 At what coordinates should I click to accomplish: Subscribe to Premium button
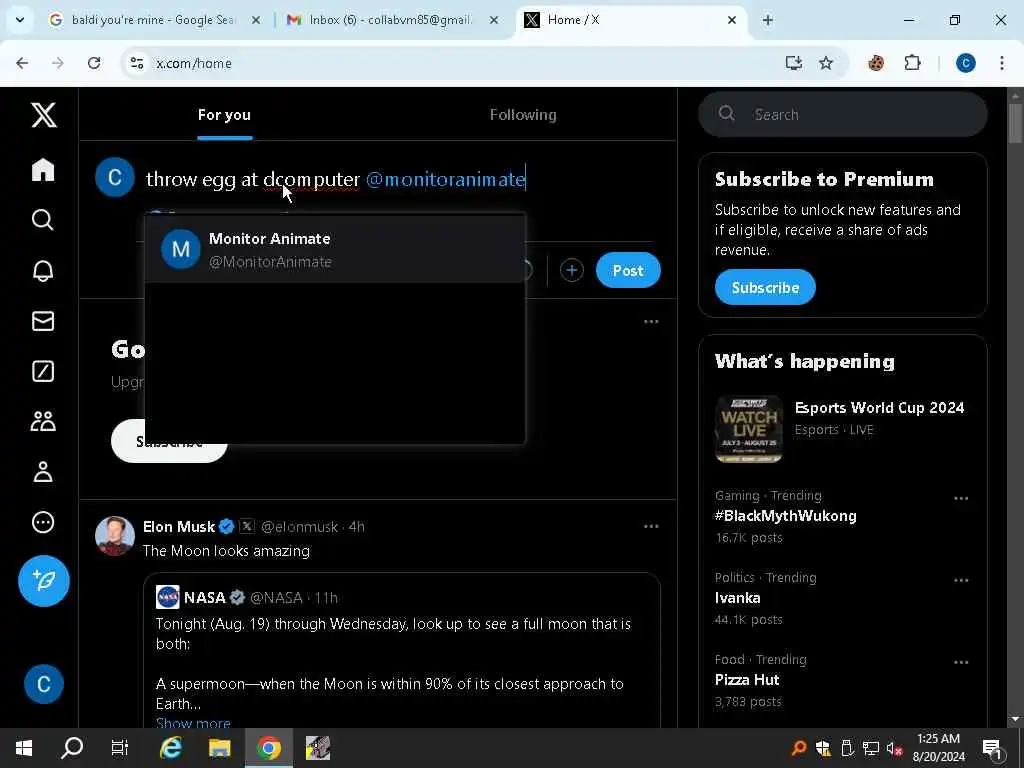tap(765, 287)
